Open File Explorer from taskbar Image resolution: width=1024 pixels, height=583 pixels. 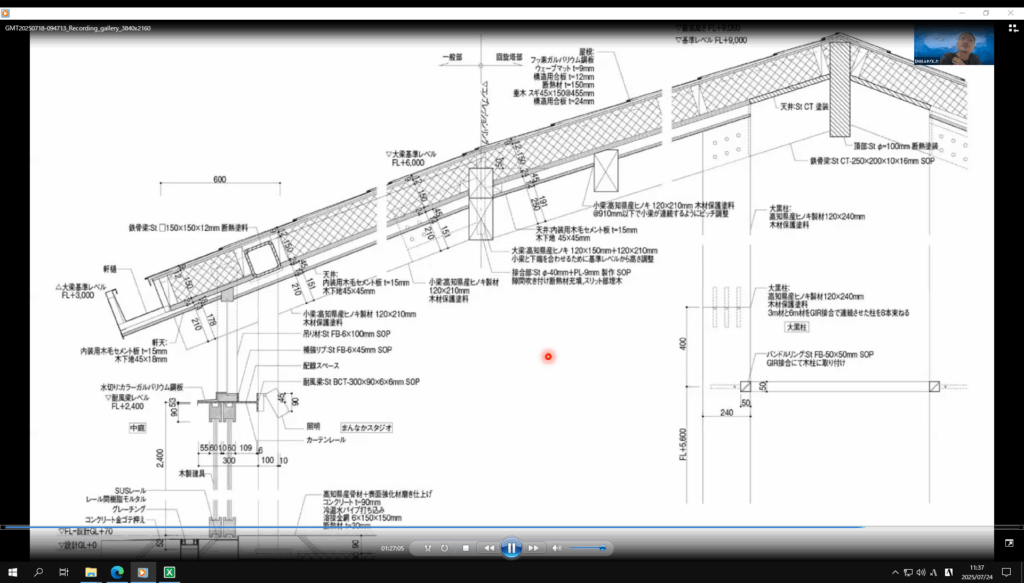tap(90, 572)
